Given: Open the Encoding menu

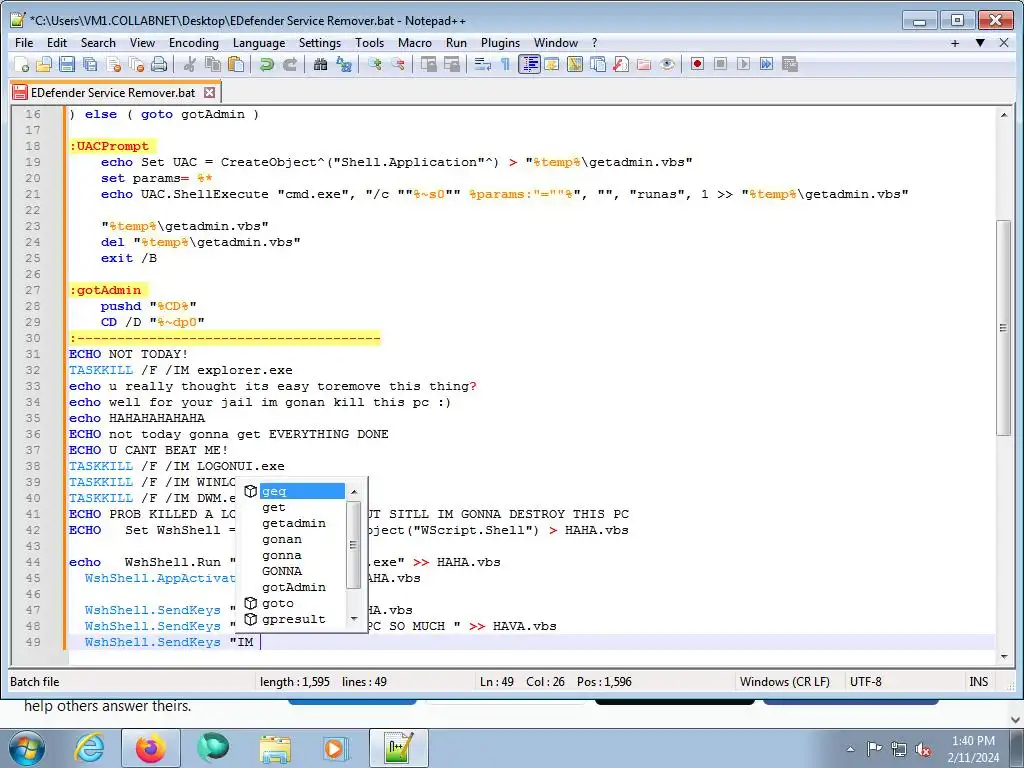Looking at the screenshot, I should (x=194, y=42).
